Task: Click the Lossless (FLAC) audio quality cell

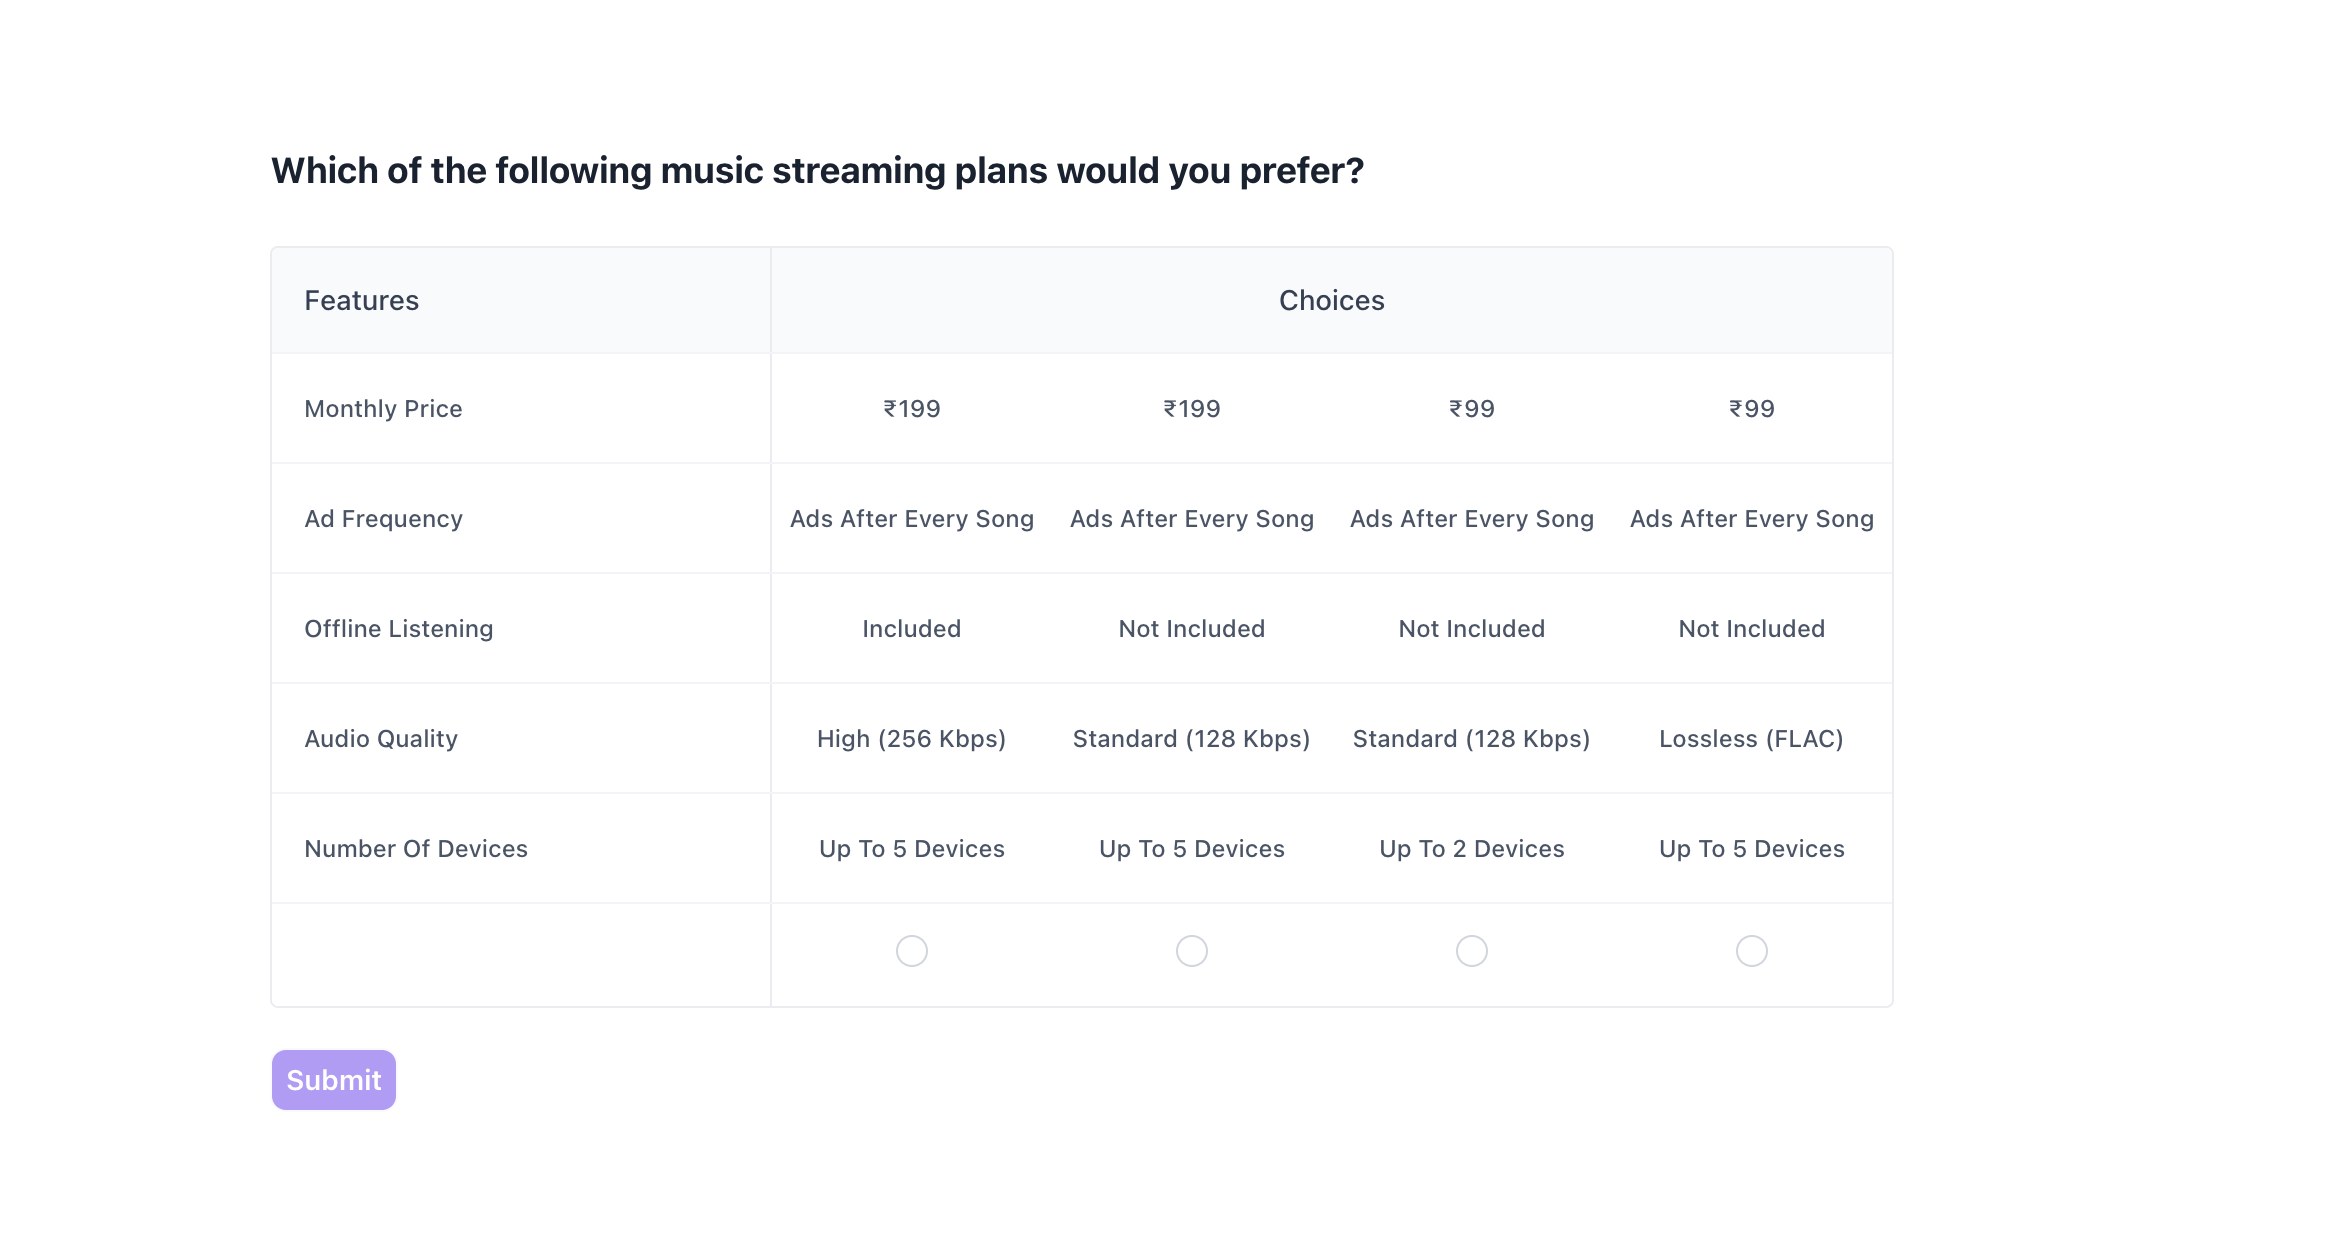Action: (x=1751, y=739)
